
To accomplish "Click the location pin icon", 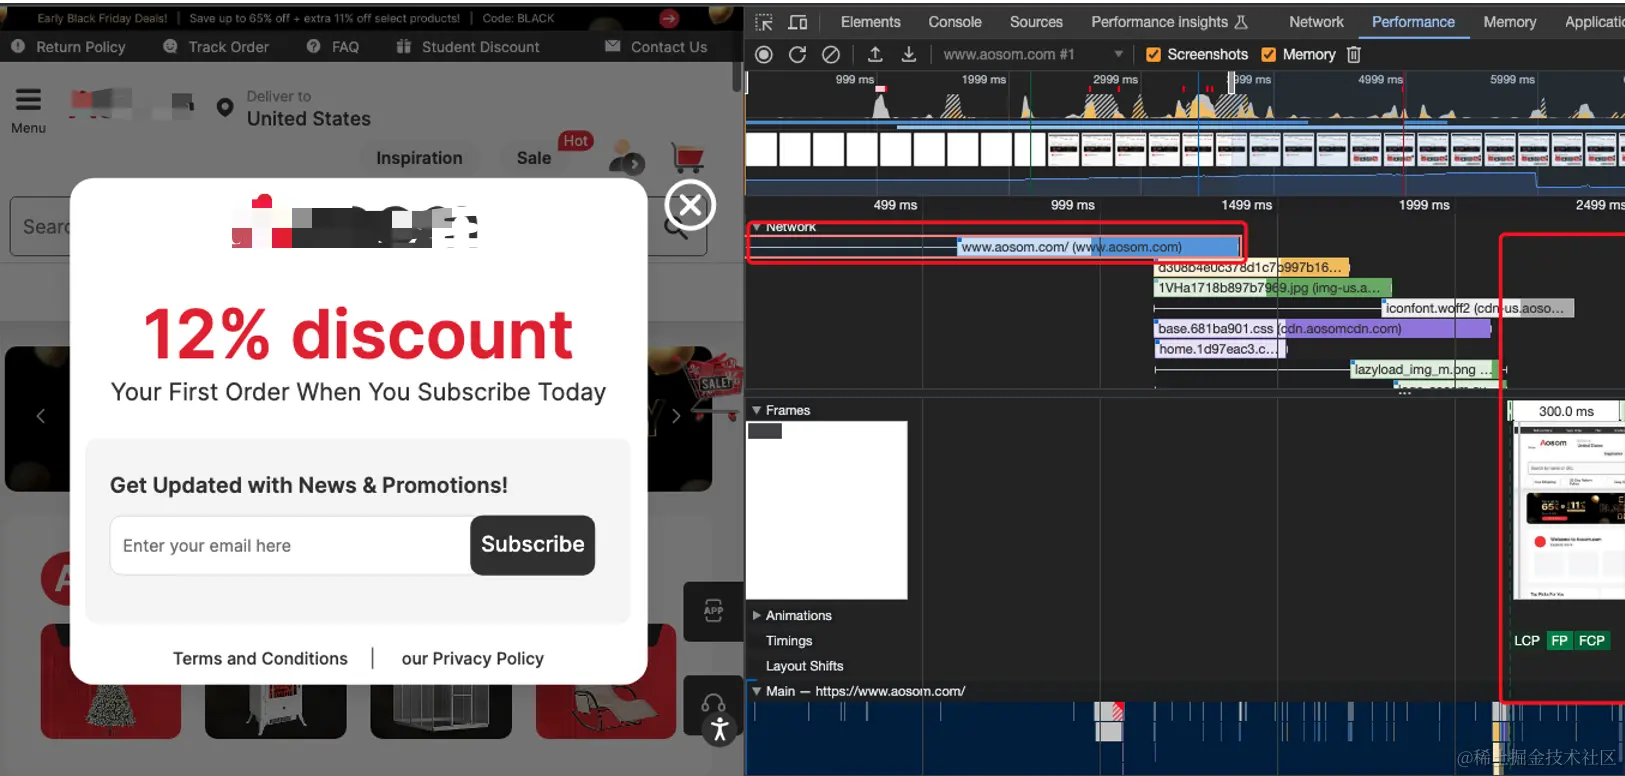I will point(225,107).
